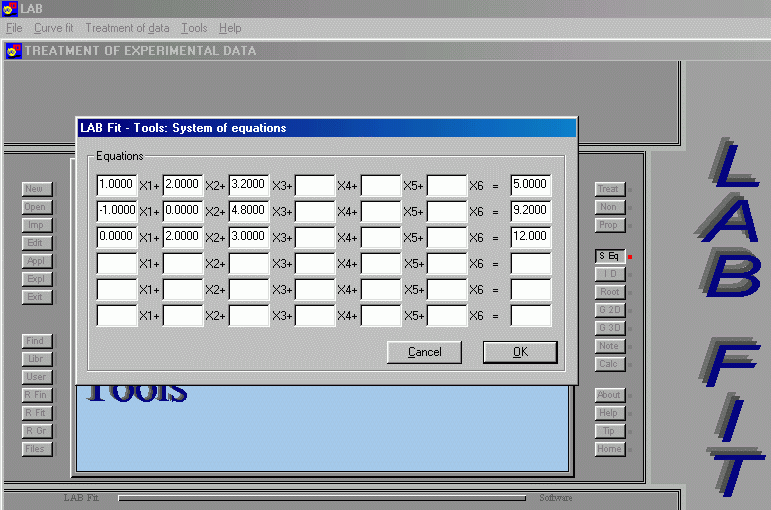Screen dimensions: 771x510
Task: Click empty X6 field in second equation
Action: pos(446,211)
